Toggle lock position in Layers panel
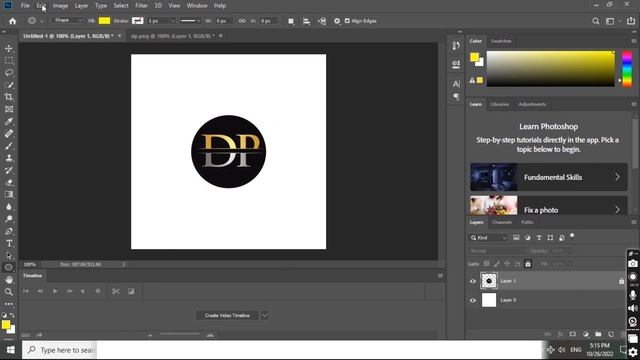The height and width of the screenshot is (360, 640). pos(507,264)
